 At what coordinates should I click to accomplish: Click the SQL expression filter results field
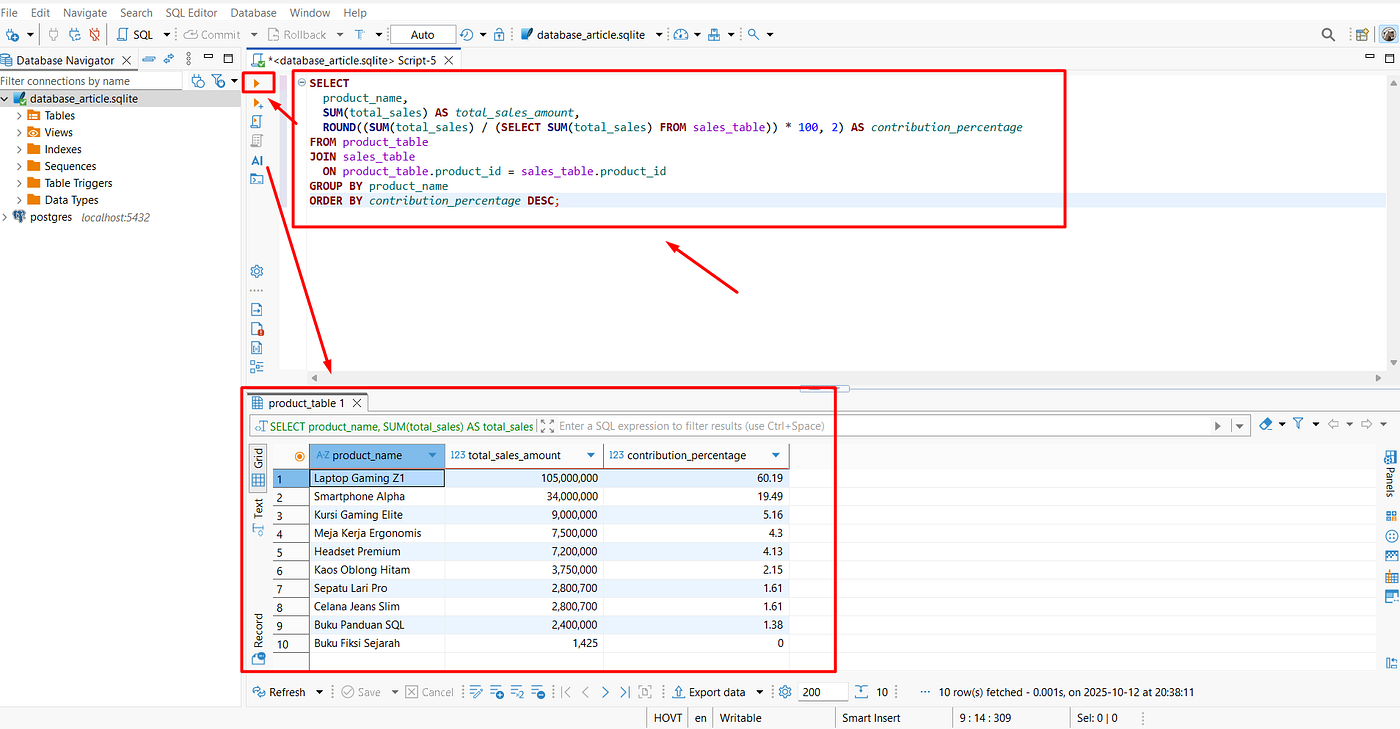coord(880,426)
